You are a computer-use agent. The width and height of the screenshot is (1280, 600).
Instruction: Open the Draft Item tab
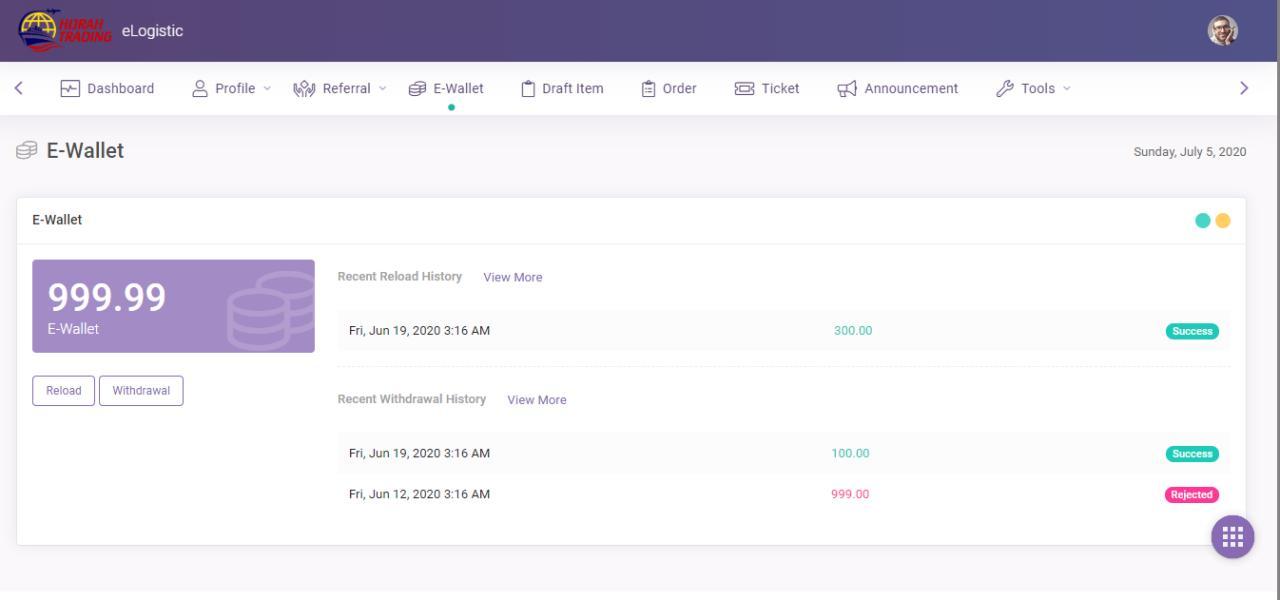tap(562, 88)
